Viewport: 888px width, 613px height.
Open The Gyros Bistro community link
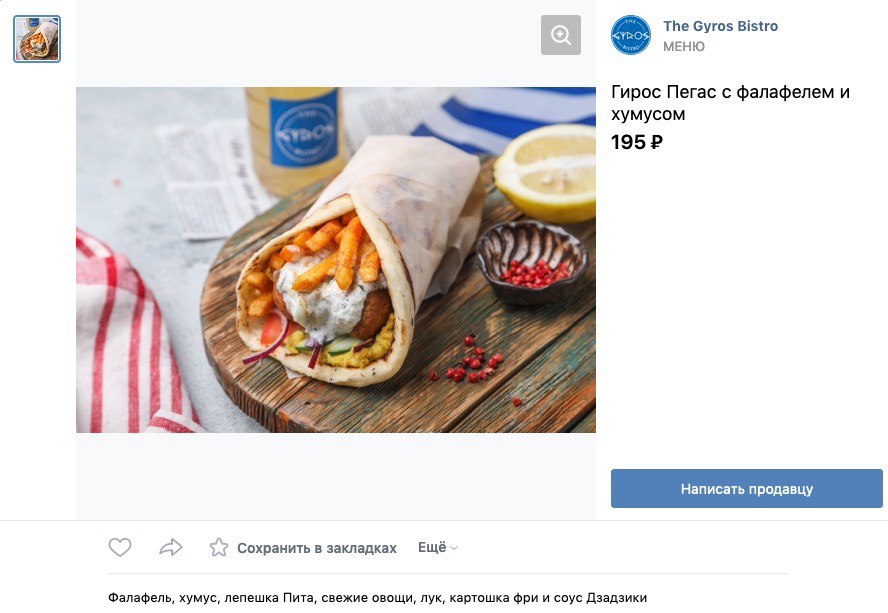tap(720, 26)
